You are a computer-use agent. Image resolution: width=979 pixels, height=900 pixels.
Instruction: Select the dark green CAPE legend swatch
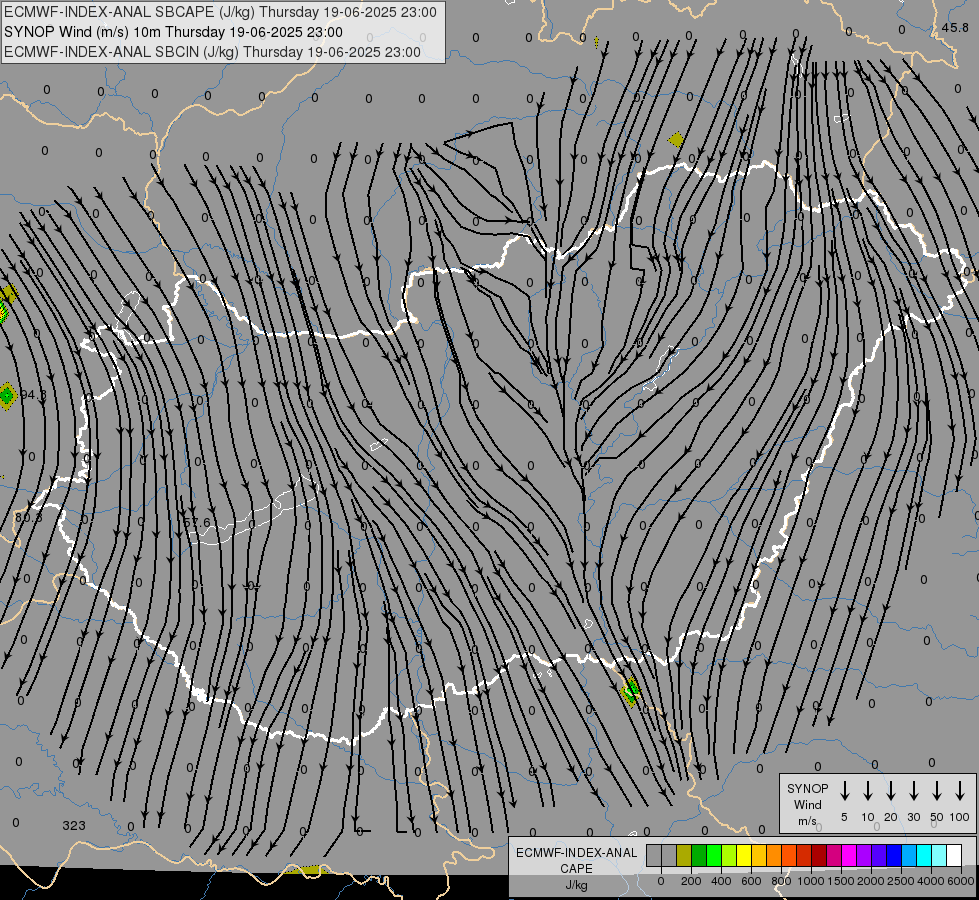coord(699,855)
